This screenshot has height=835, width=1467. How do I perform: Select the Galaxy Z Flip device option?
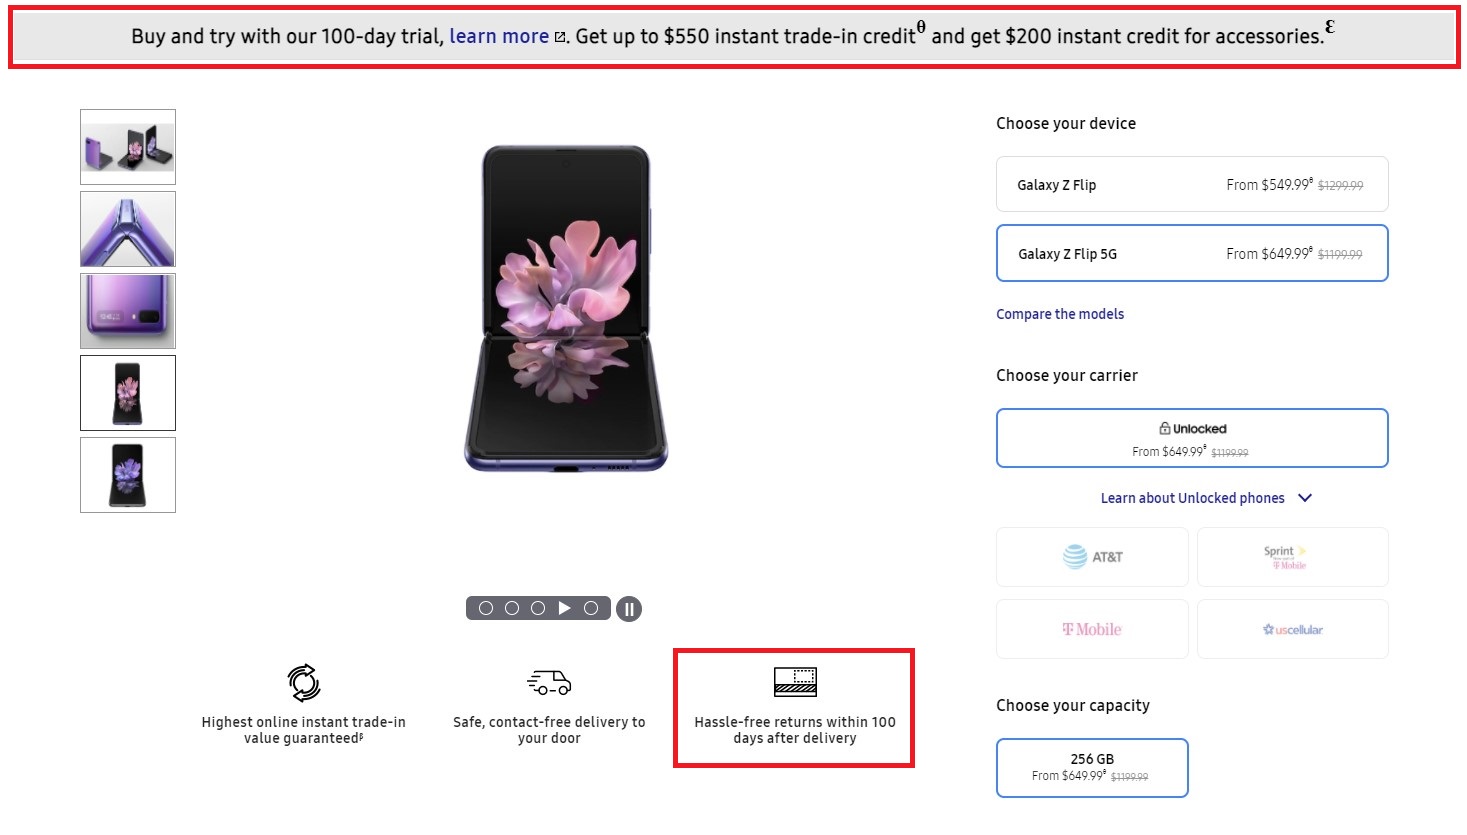1191,184
